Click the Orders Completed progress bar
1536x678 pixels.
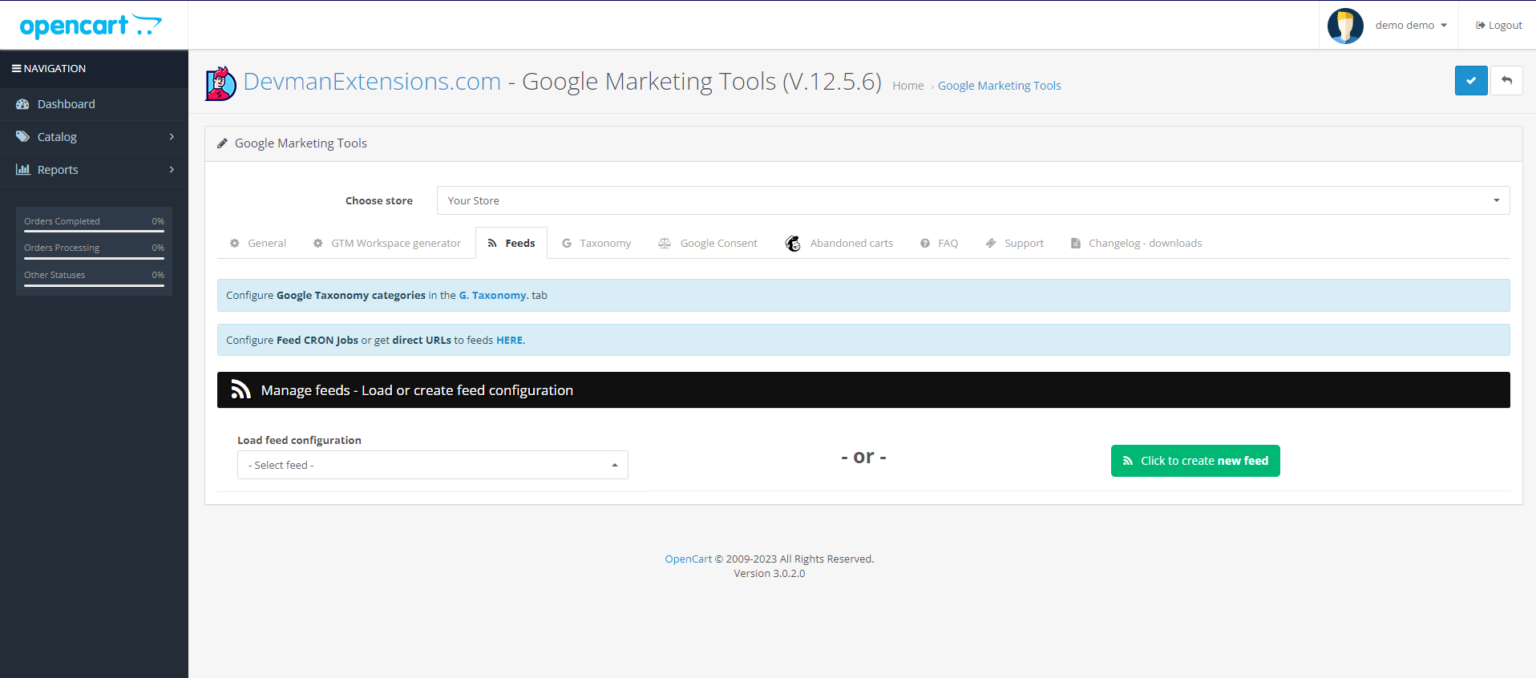point(93,228)
